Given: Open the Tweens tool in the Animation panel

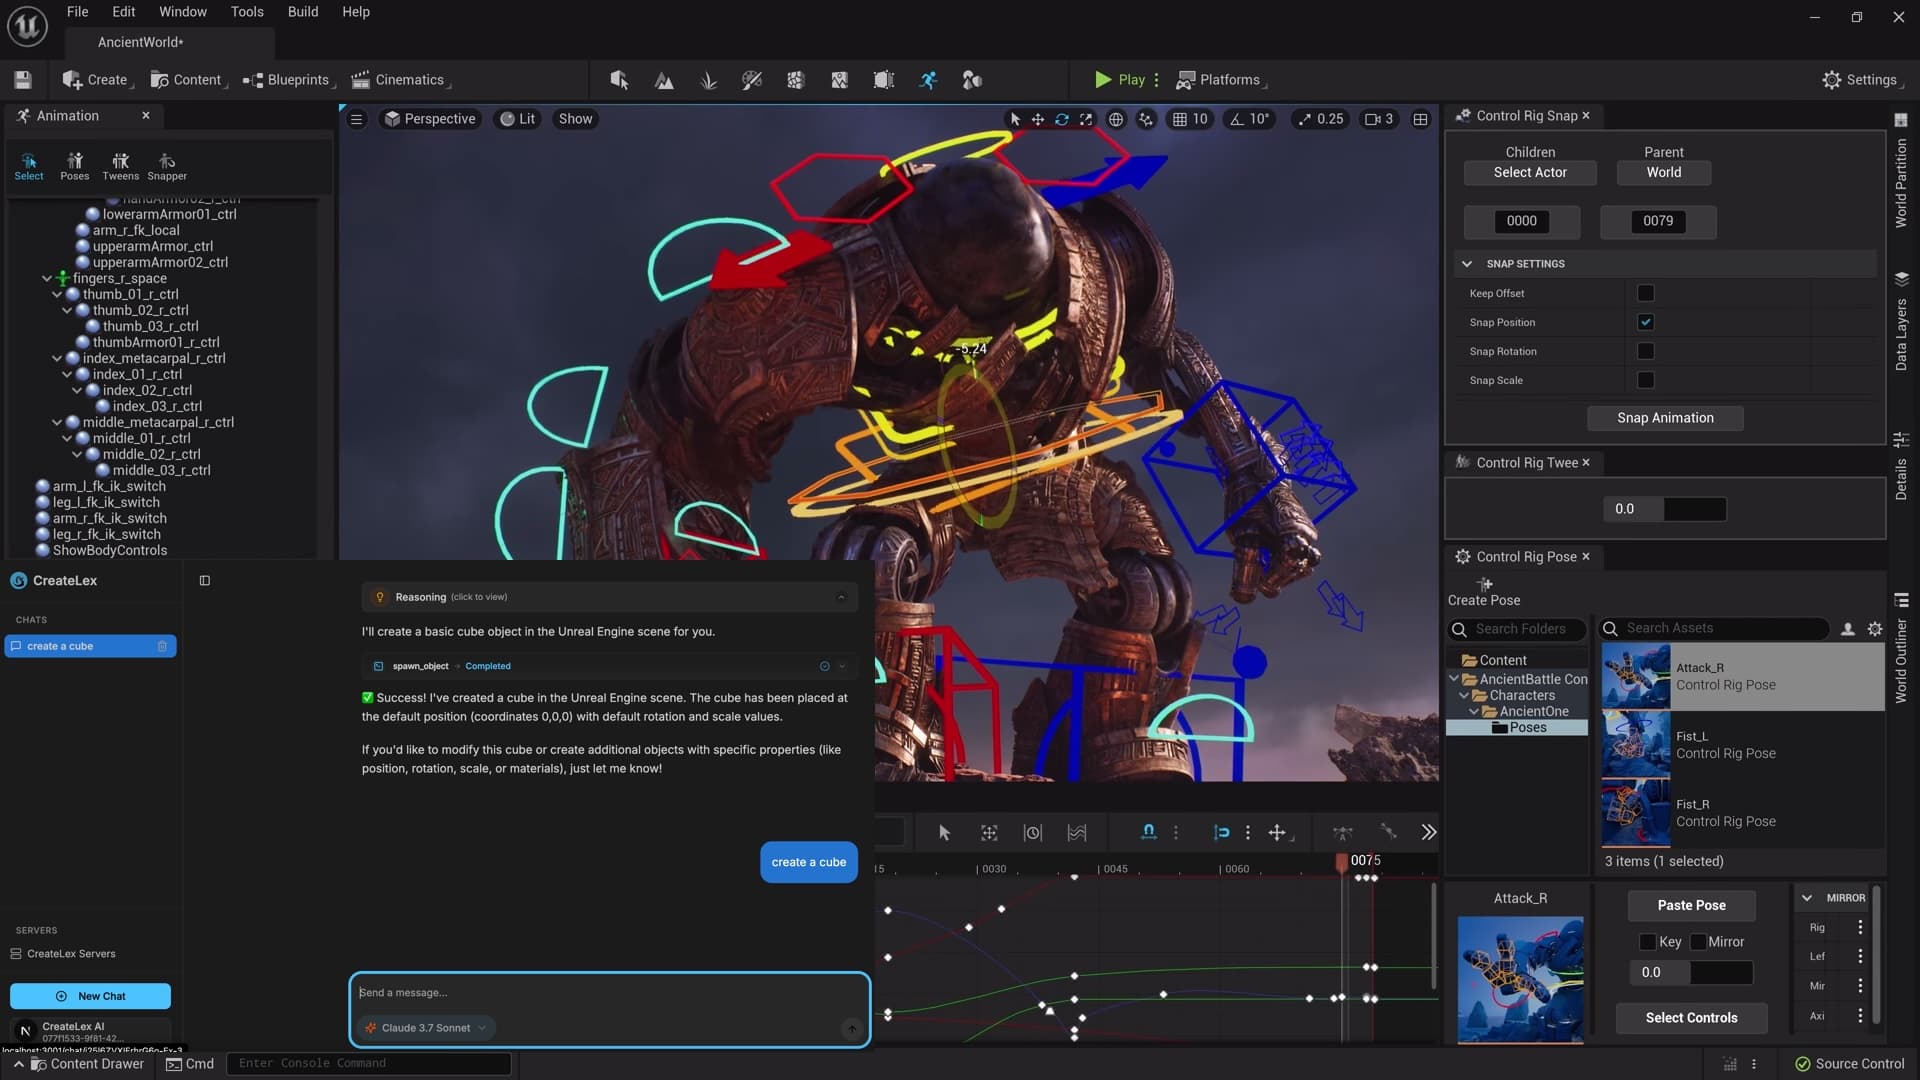Looking at the screenshot, I should pos(120,164).
